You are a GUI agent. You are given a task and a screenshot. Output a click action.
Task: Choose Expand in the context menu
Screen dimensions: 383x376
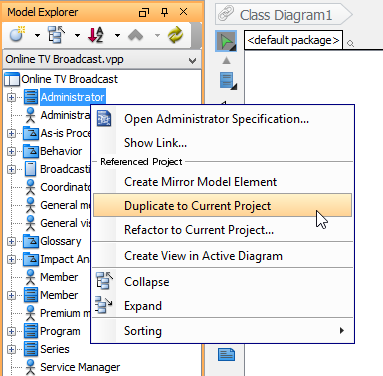point(222,306)
